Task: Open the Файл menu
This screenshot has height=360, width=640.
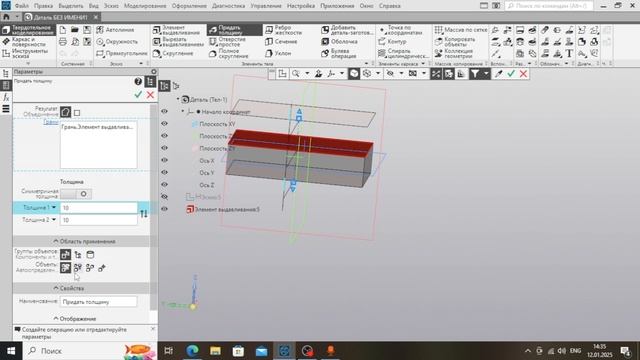Action: 22,6
